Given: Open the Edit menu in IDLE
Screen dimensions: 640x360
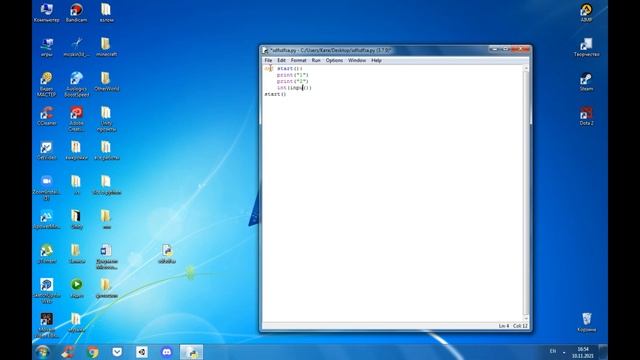Looking at the screenshot, I should coord(281,60).
